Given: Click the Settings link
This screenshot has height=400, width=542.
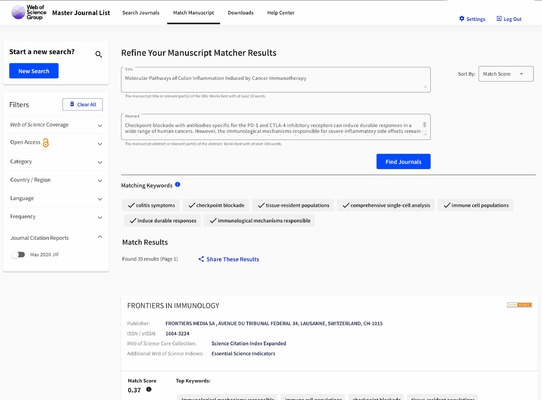Looking at the screenshot, I should [476, 19].
